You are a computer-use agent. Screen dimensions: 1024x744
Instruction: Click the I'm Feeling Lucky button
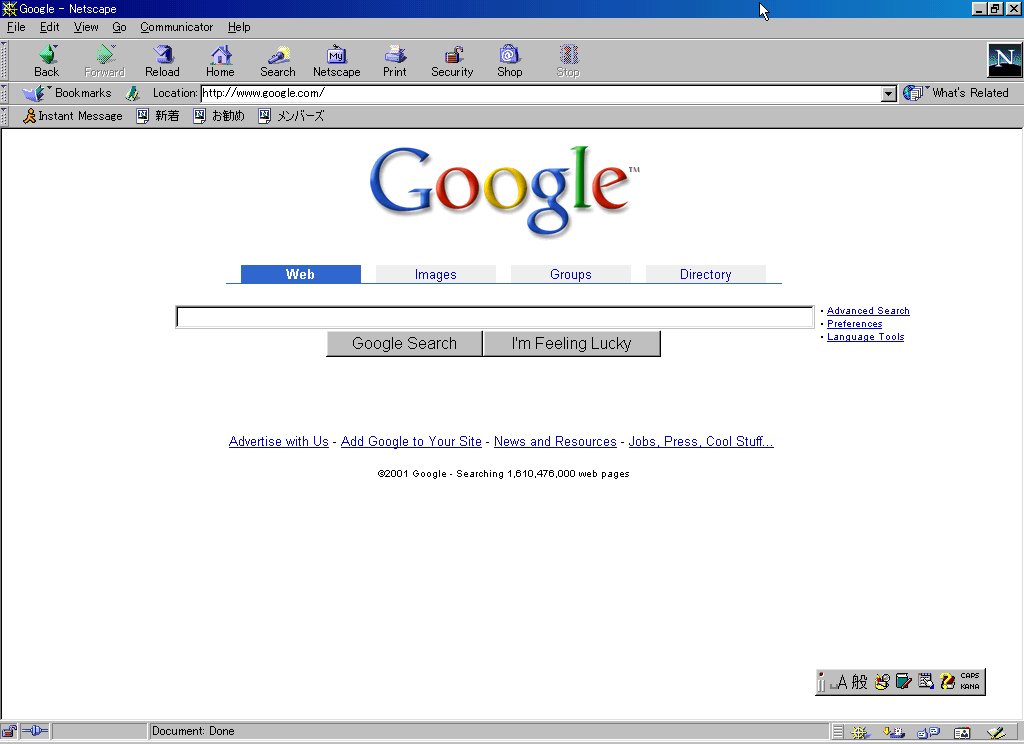(x=571, y=344)
